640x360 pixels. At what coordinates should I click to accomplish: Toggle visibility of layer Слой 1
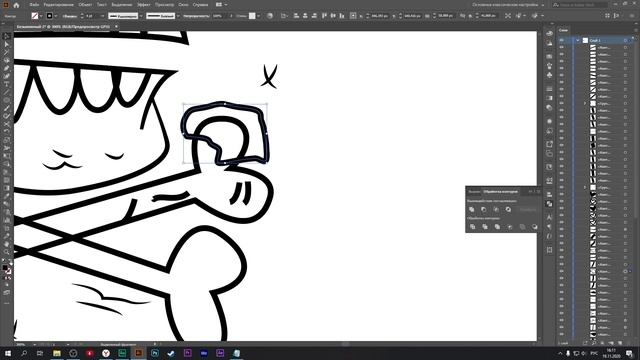[x=562, y=40]
